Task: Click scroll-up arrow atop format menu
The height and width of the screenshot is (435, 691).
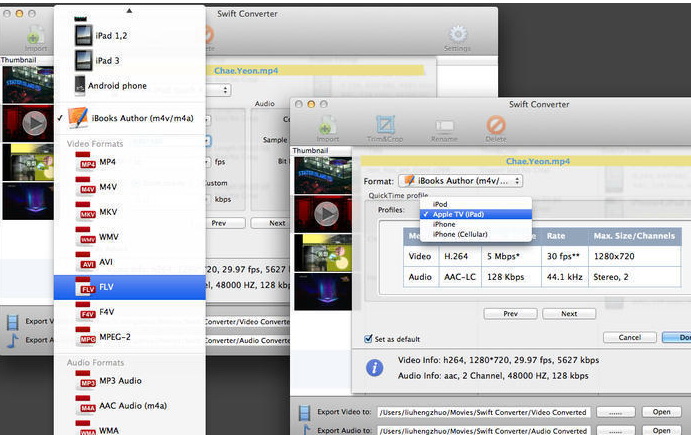Action: tap(129, 11)
